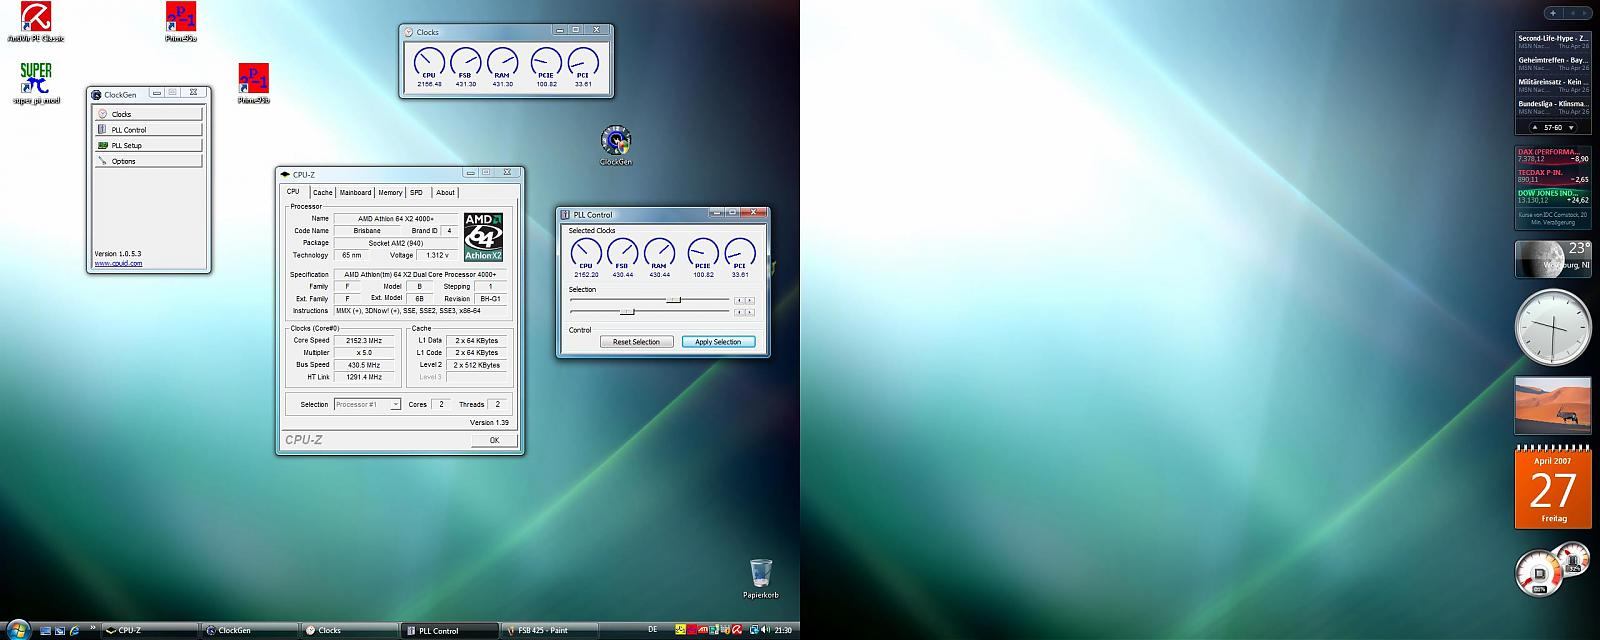Click the PLL Control taskbar button
Screen dimensions: 1600x640
click(x=450, y=631)
